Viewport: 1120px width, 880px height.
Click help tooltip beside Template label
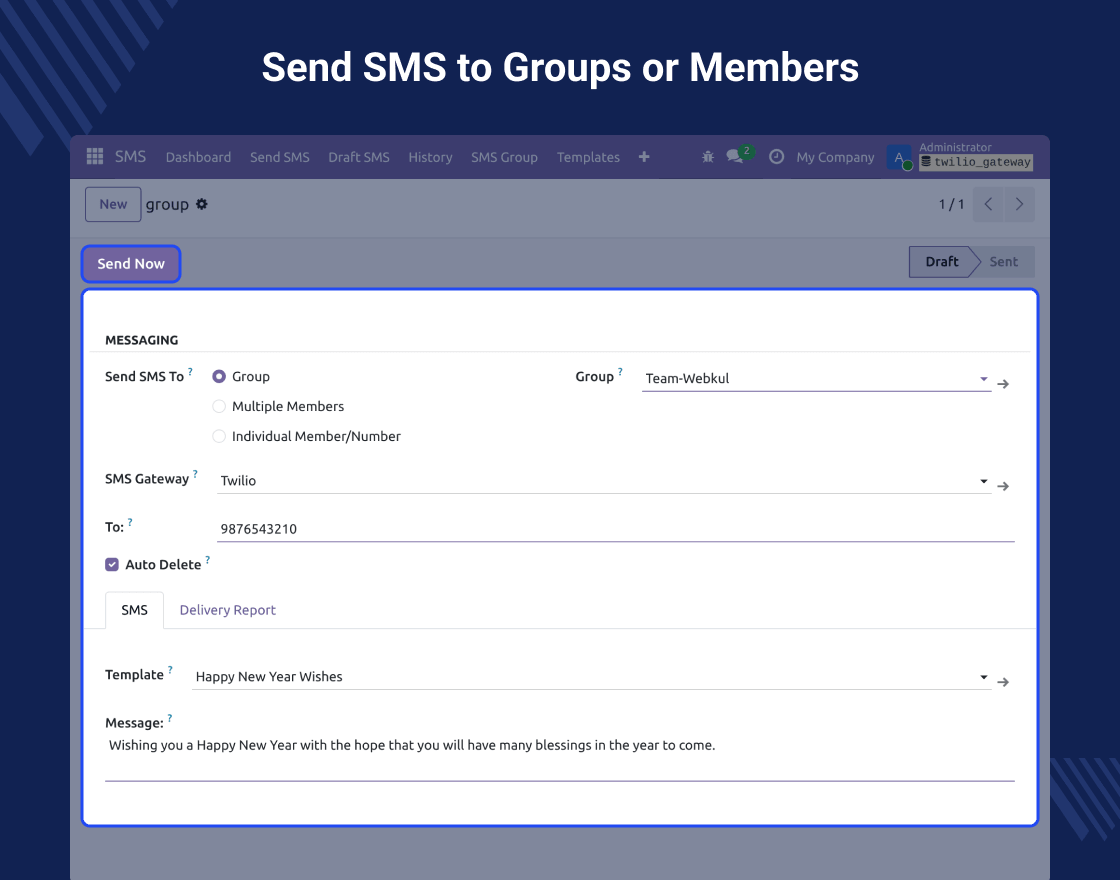(x=170, y=670)
